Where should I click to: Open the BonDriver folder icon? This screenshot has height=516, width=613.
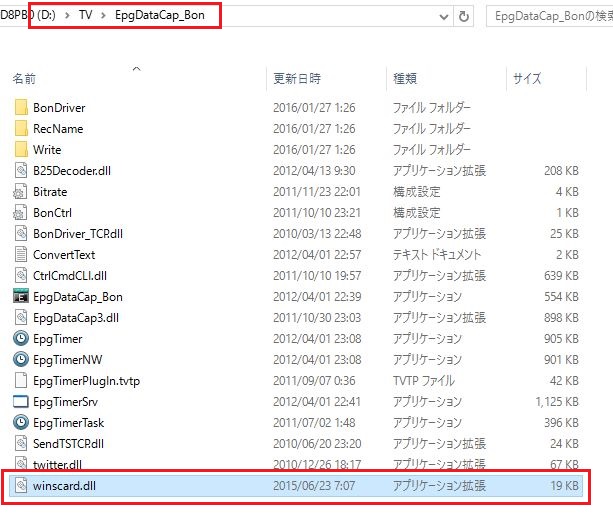tap(21, 108)
